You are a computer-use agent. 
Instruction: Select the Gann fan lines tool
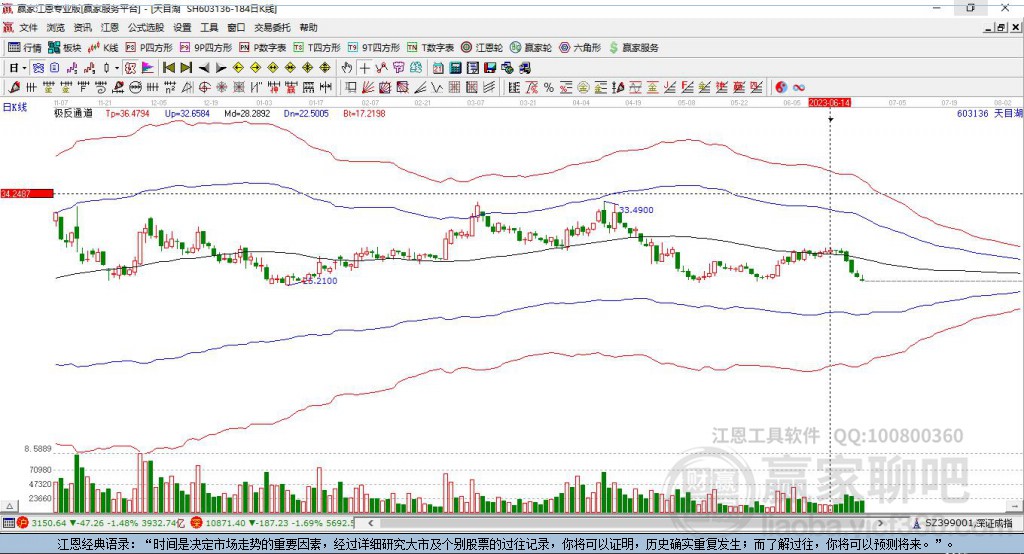[368, 87]
